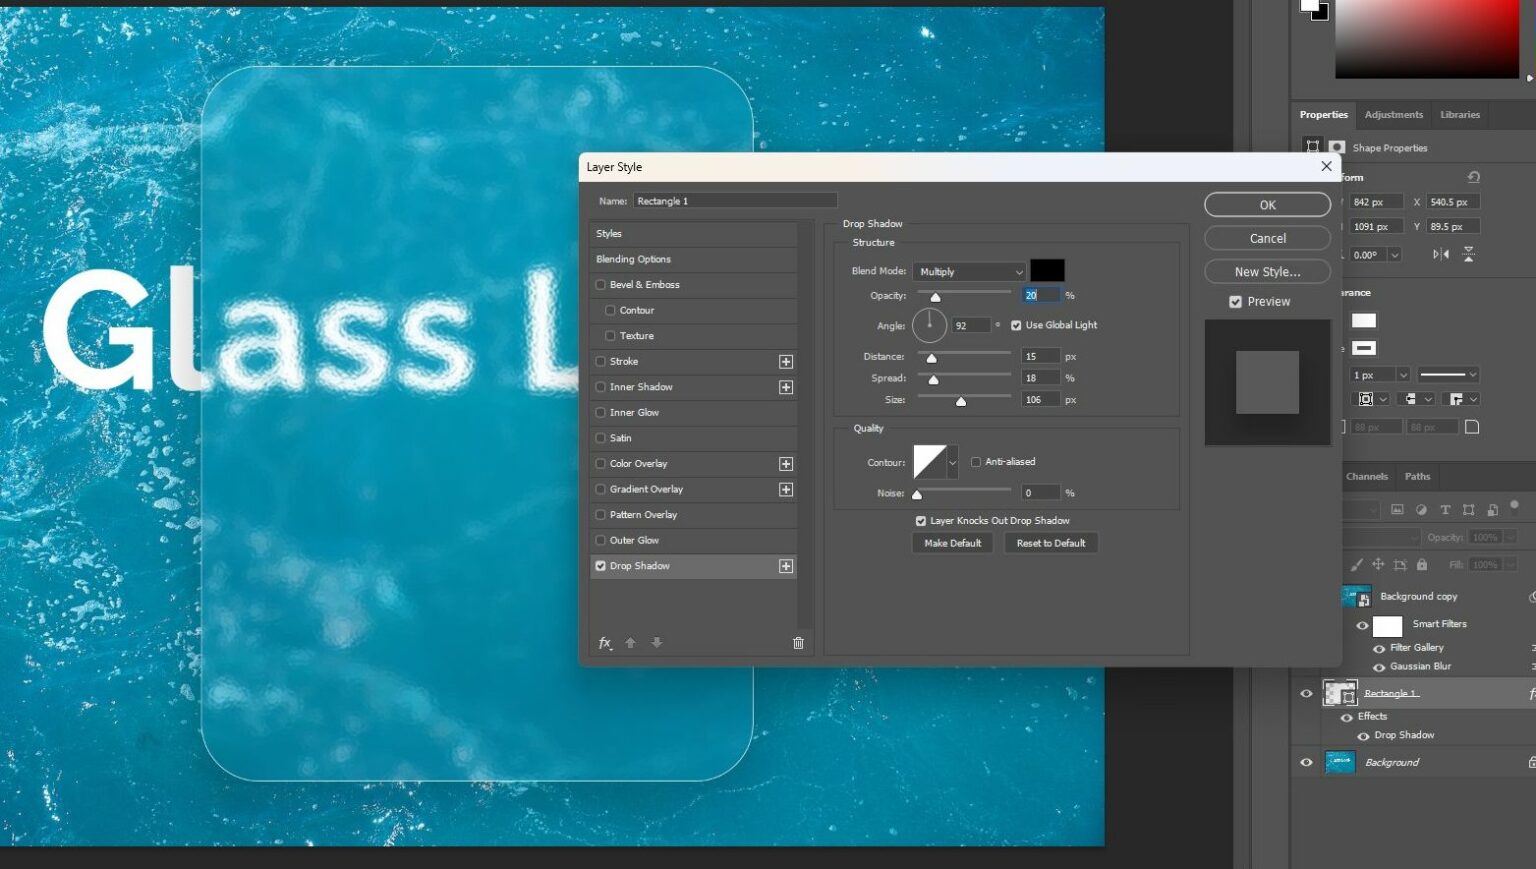
Task: Switch to the Channels tab
Action: pyautogui.click(x=1366, y=476)
